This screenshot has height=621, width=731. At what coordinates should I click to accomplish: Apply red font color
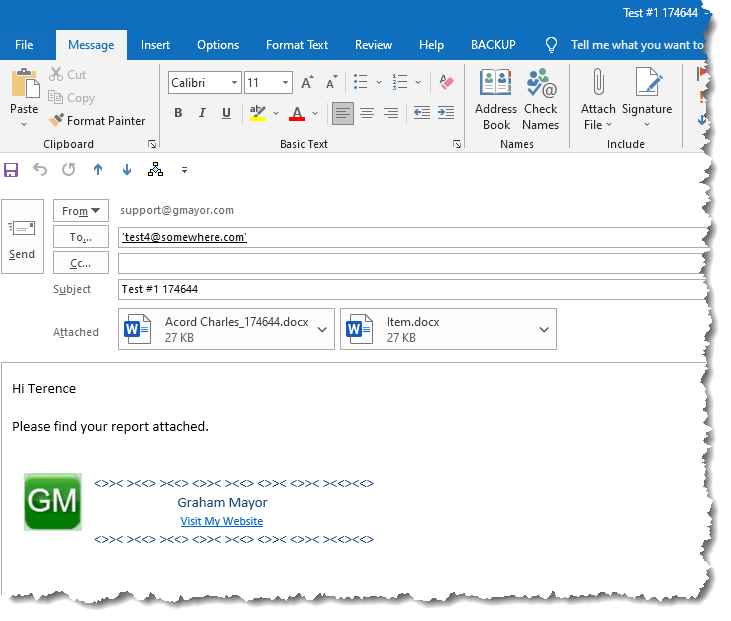pyautogui.click(x=297, y=113)
